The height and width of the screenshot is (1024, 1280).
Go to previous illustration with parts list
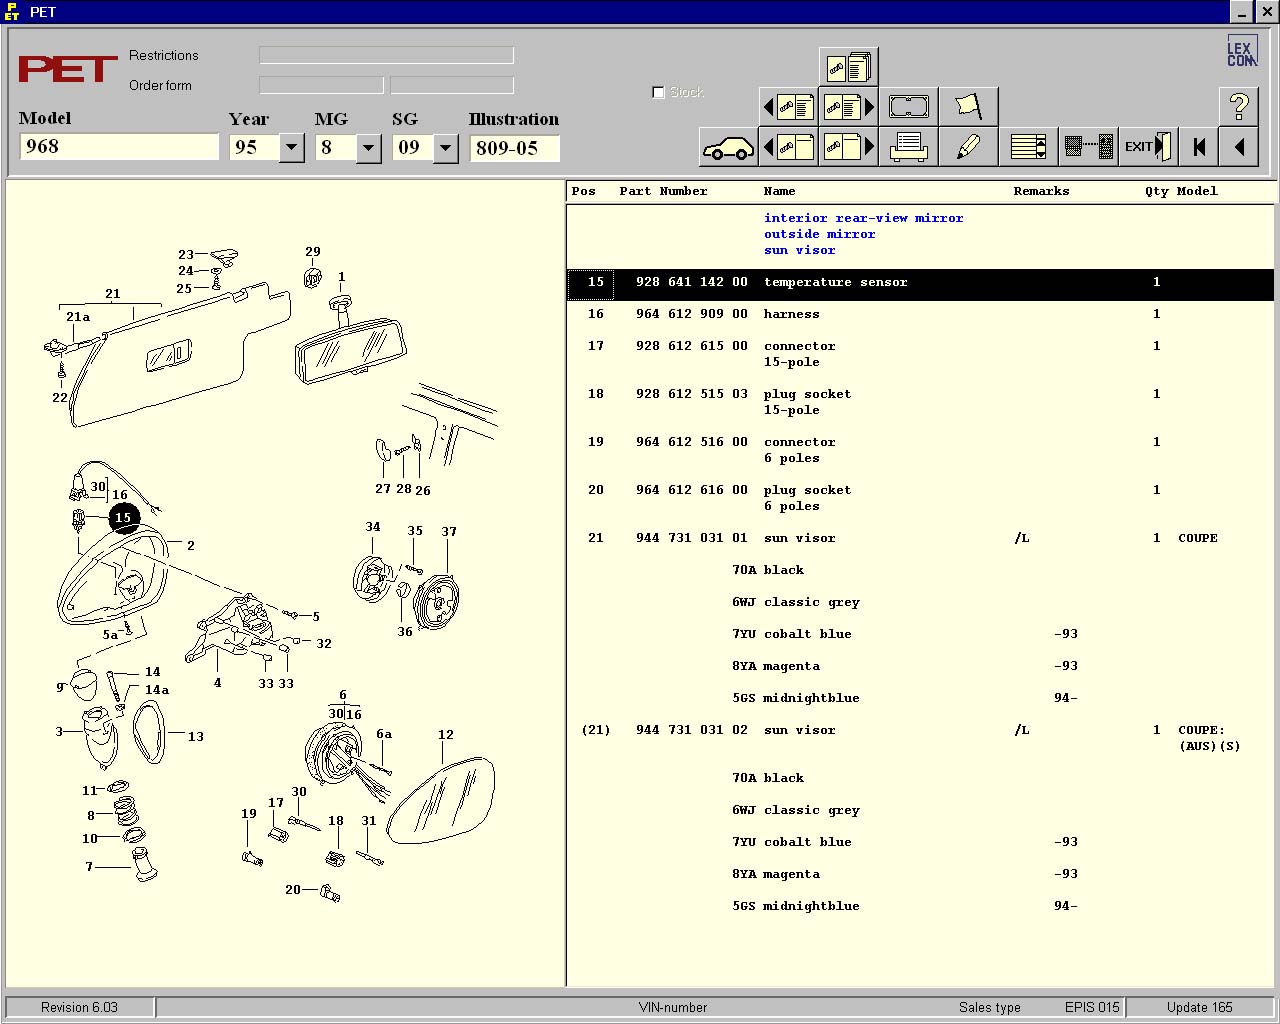[789, 107]
